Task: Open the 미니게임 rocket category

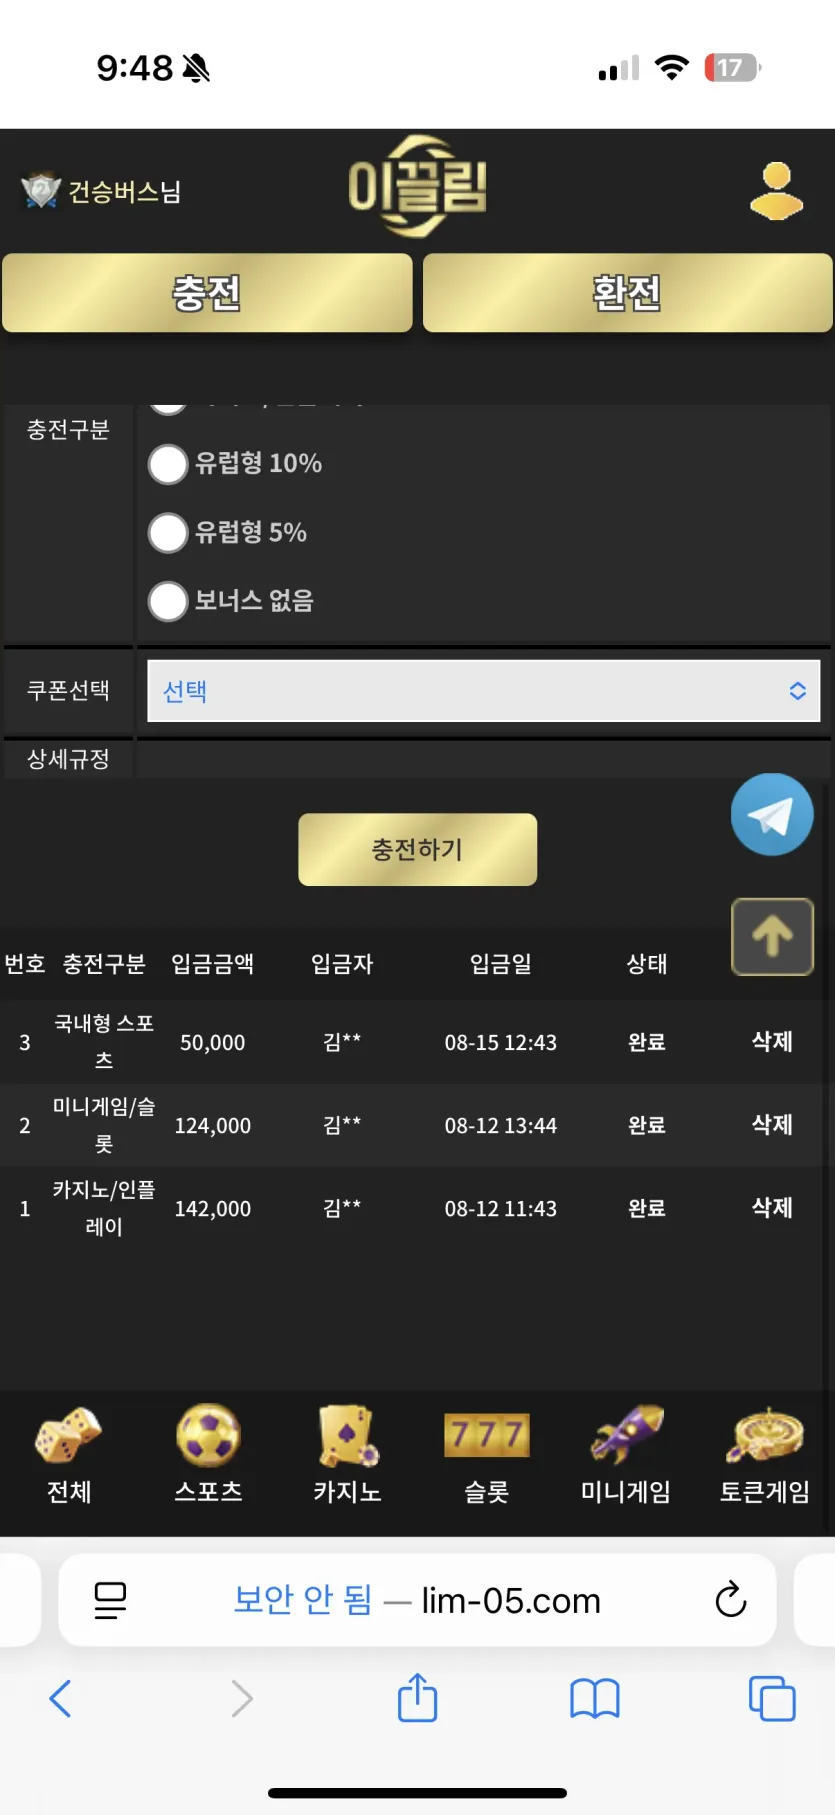Action: [x=626, y=1455]
